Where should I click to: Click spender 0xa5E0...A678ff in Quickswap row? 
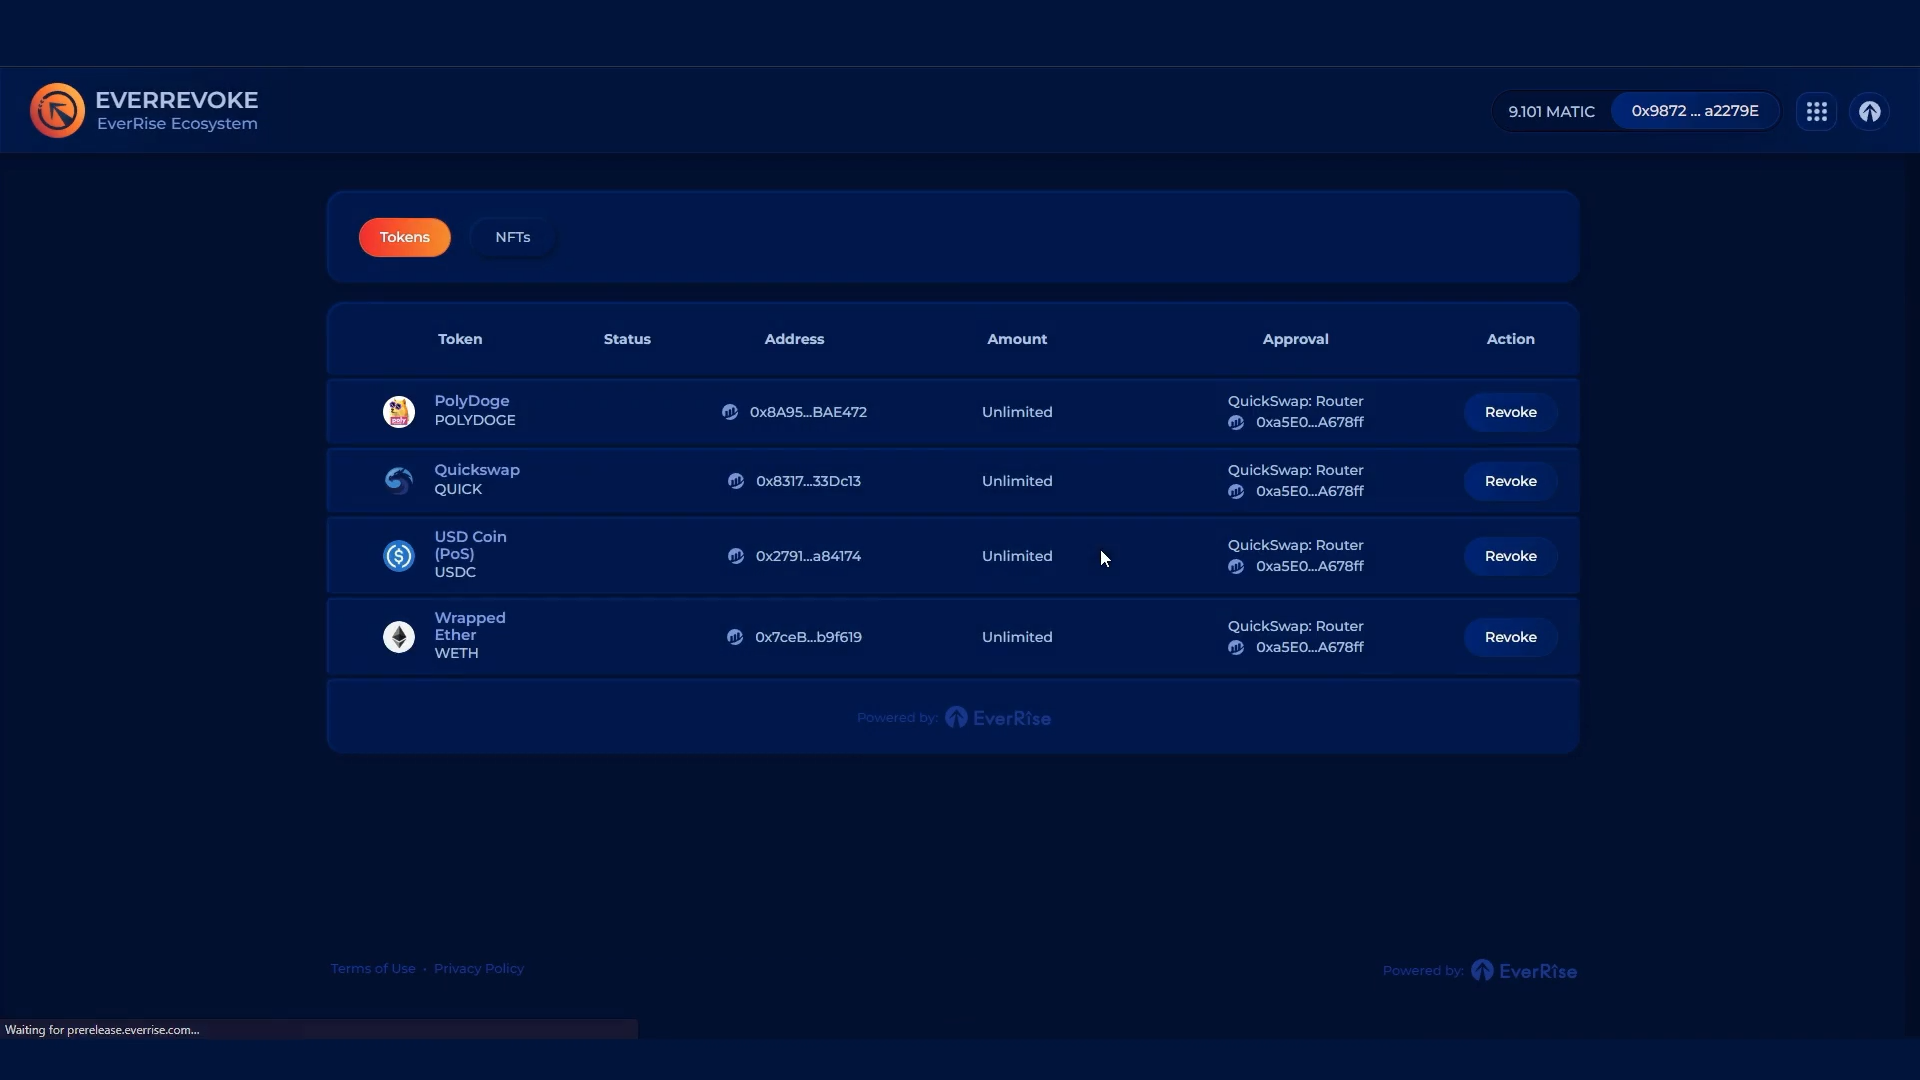(x=1309, y=492)
